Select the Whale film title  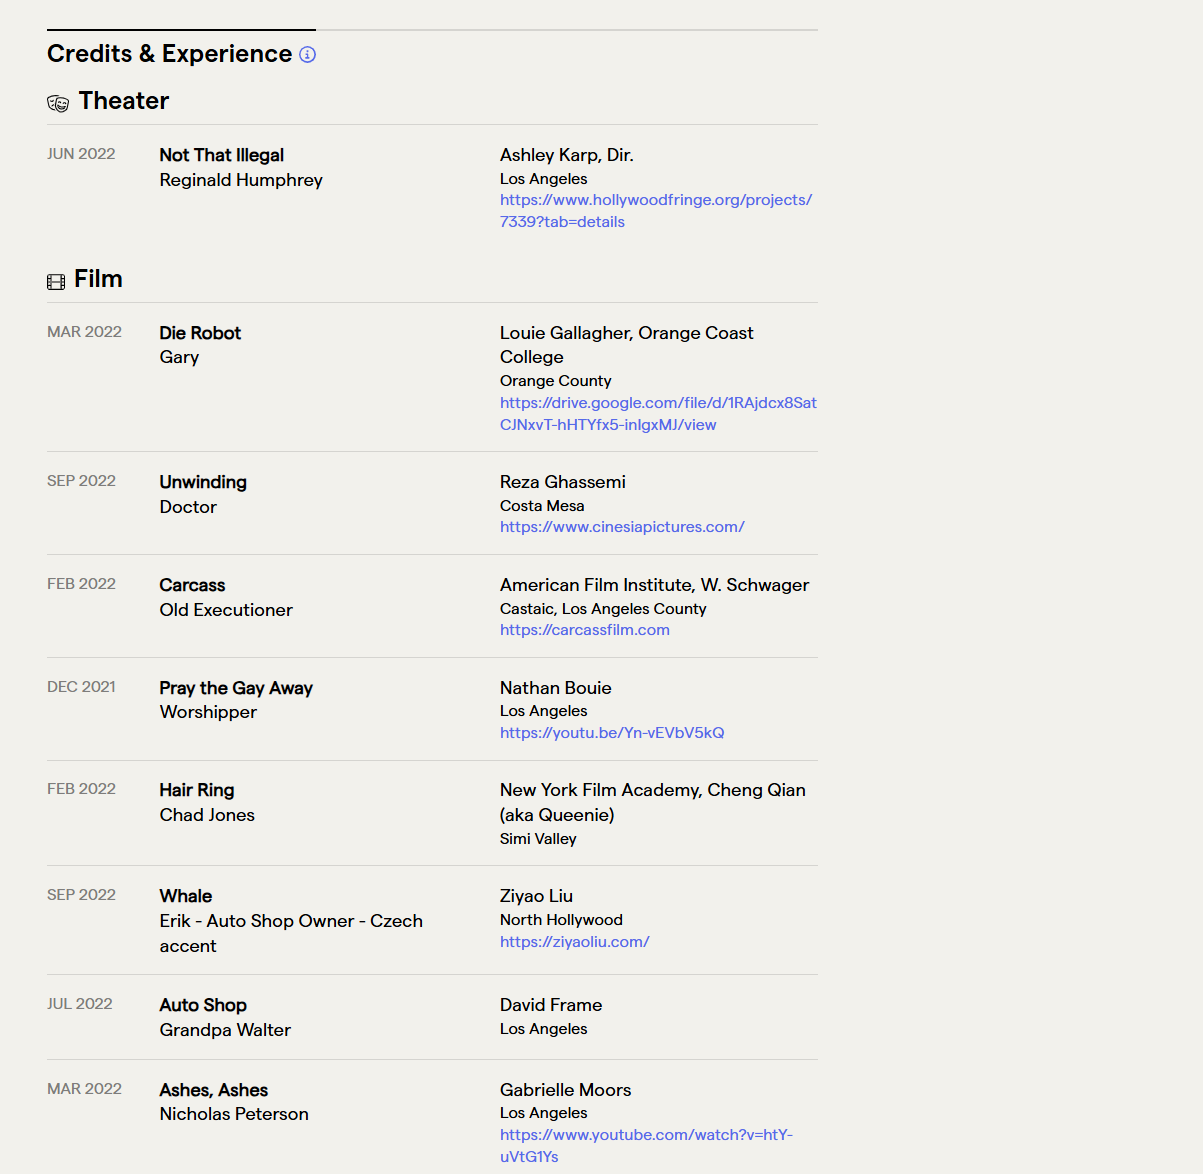pos(186,896)
